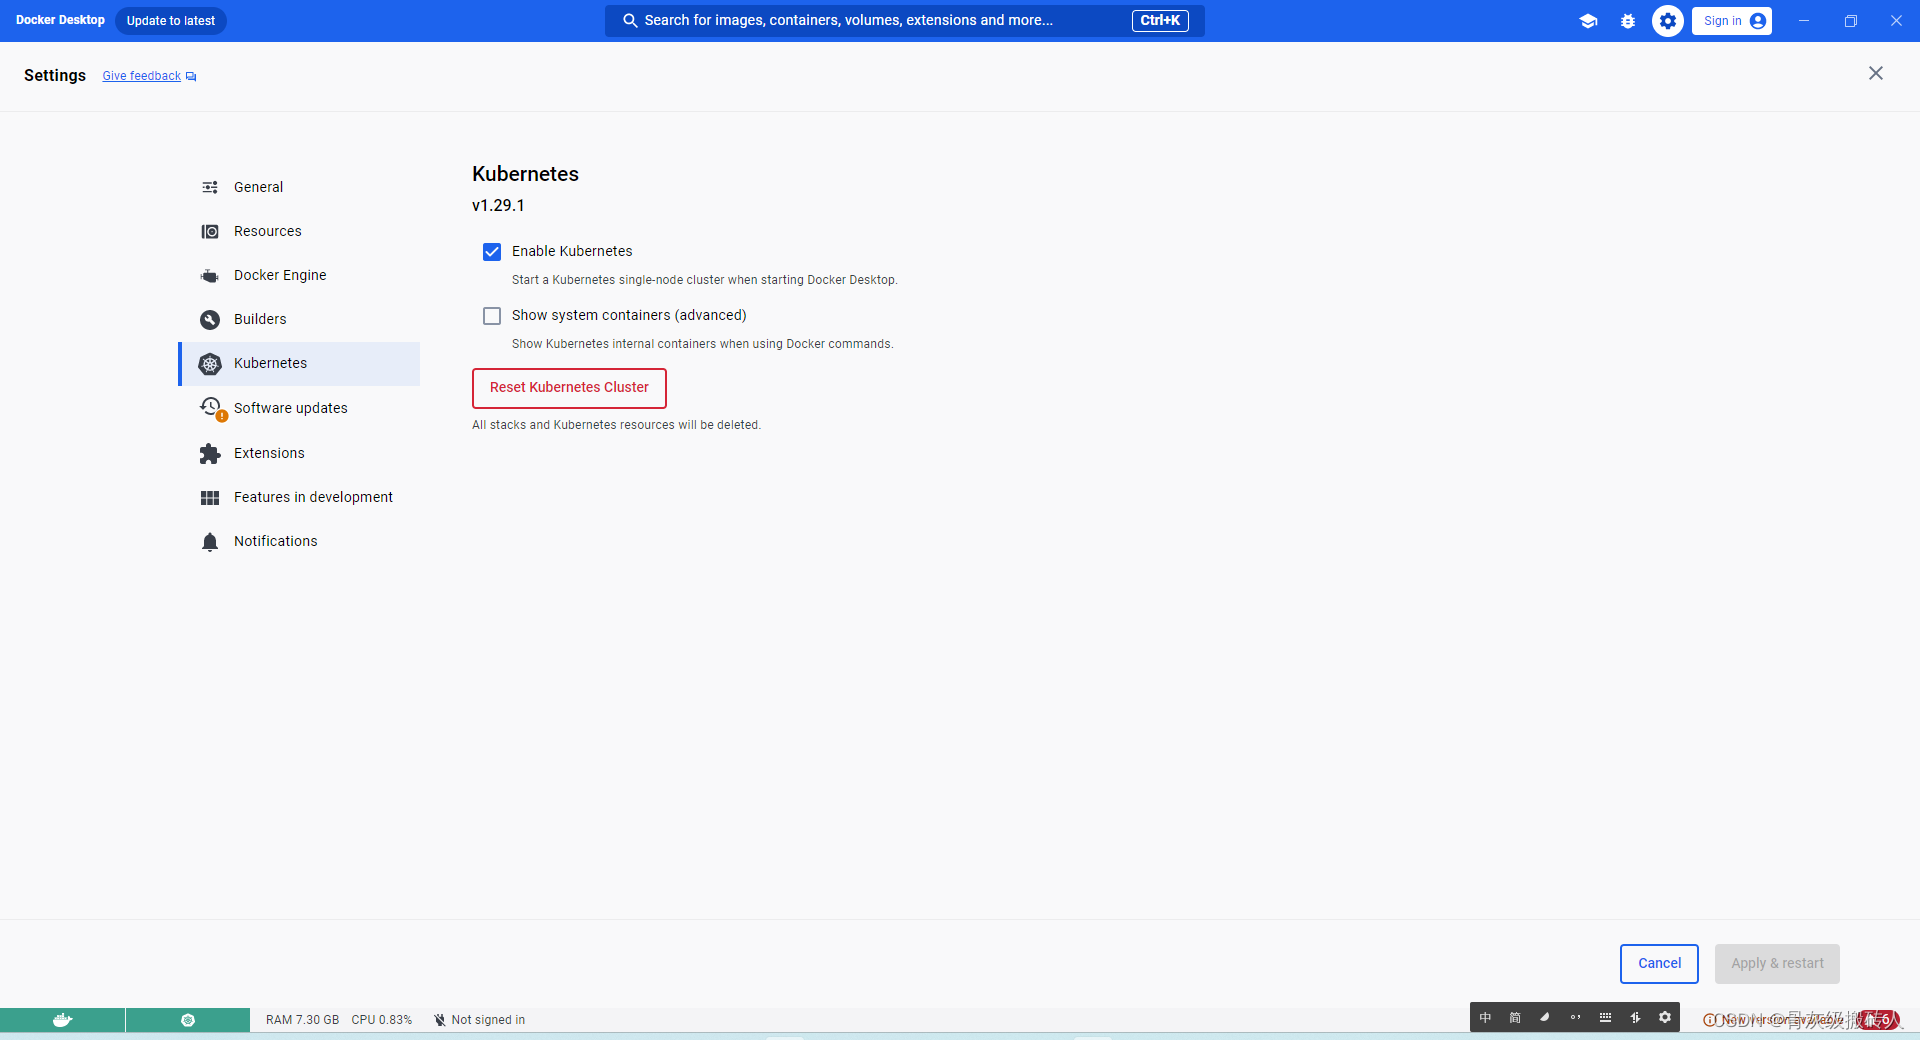Open the Features in development section

(300, 497)
